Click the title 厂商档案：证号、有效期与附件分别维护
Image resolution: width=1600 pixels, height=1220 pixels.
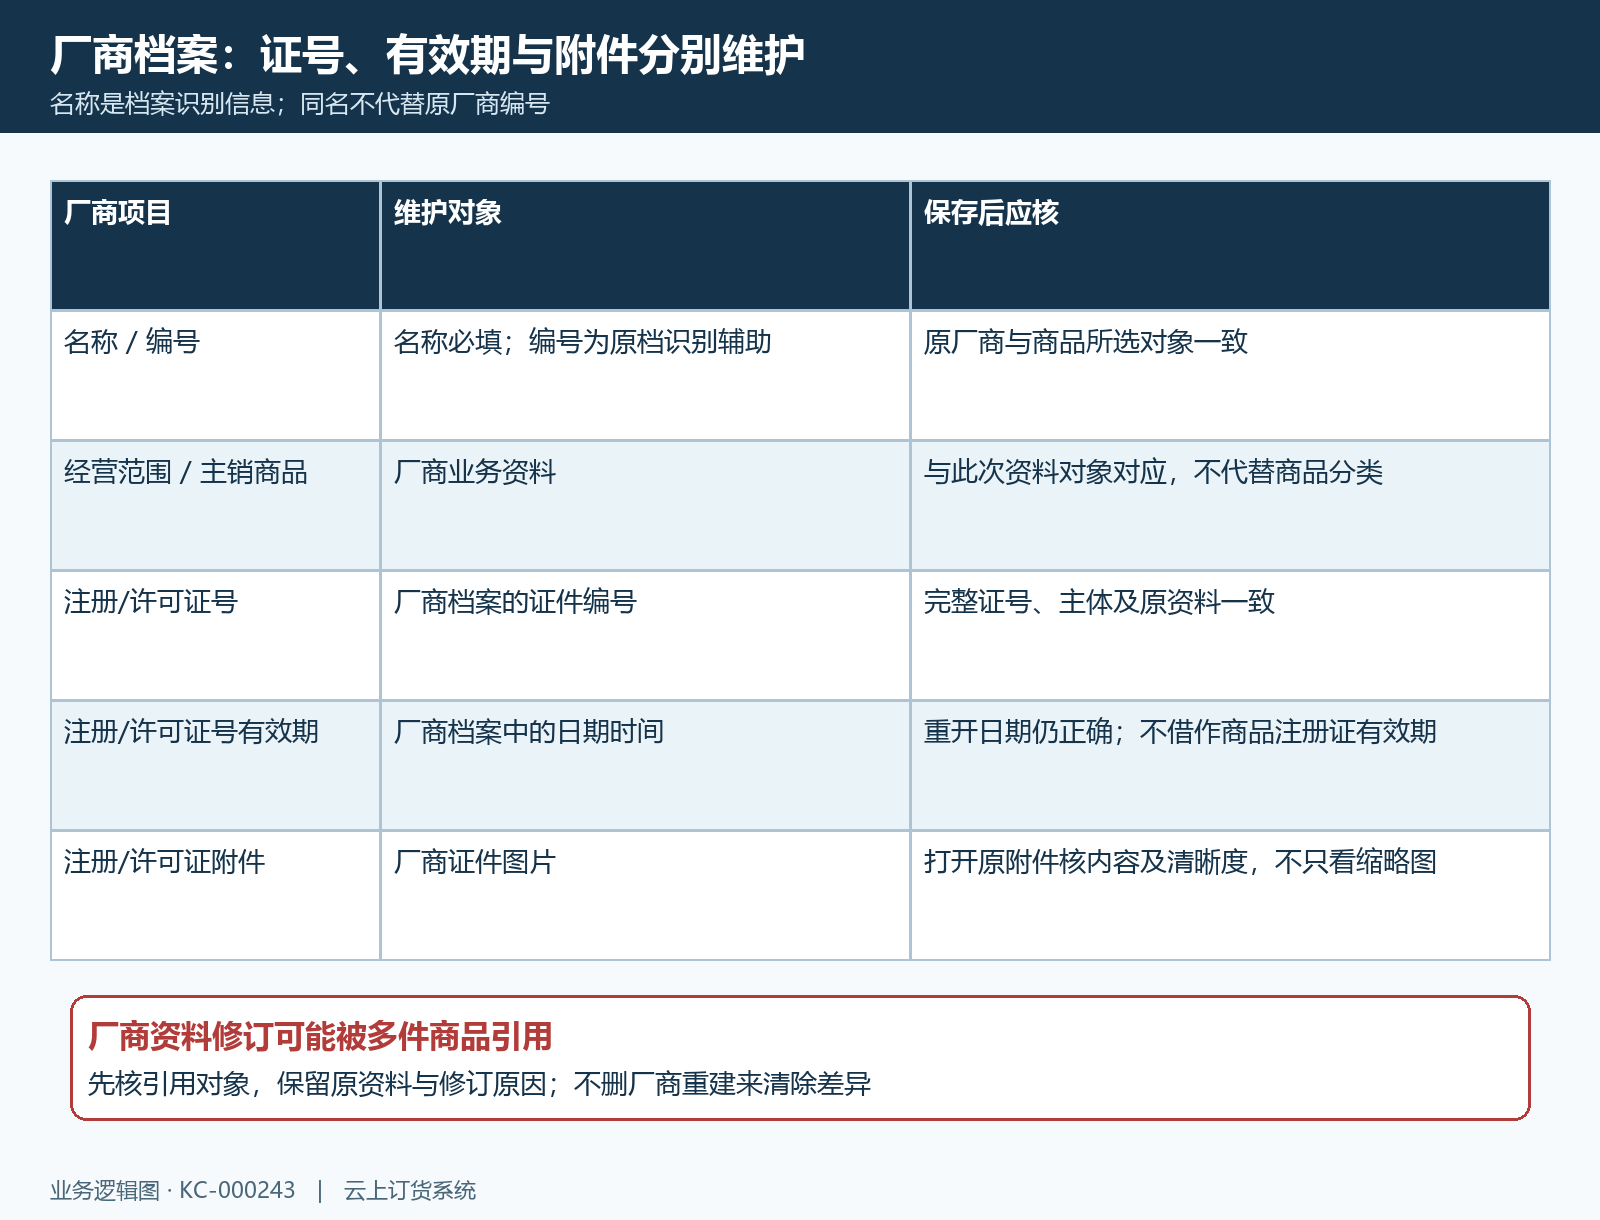tap(427, 54)
